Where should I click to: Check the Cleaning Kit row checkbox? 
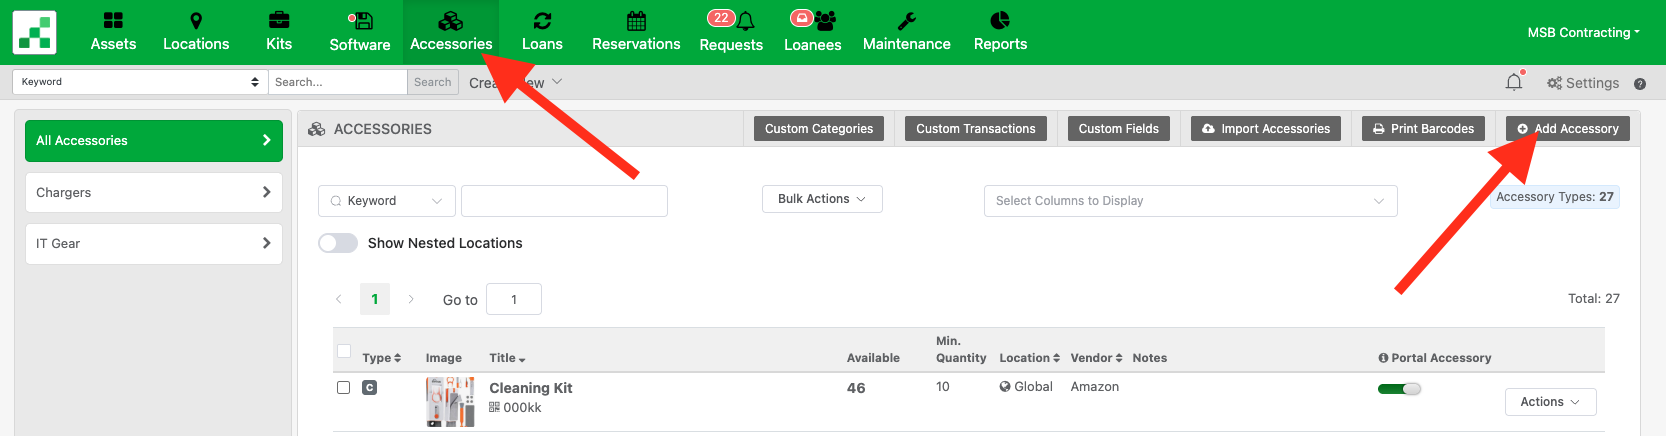[x=344, y=388]
